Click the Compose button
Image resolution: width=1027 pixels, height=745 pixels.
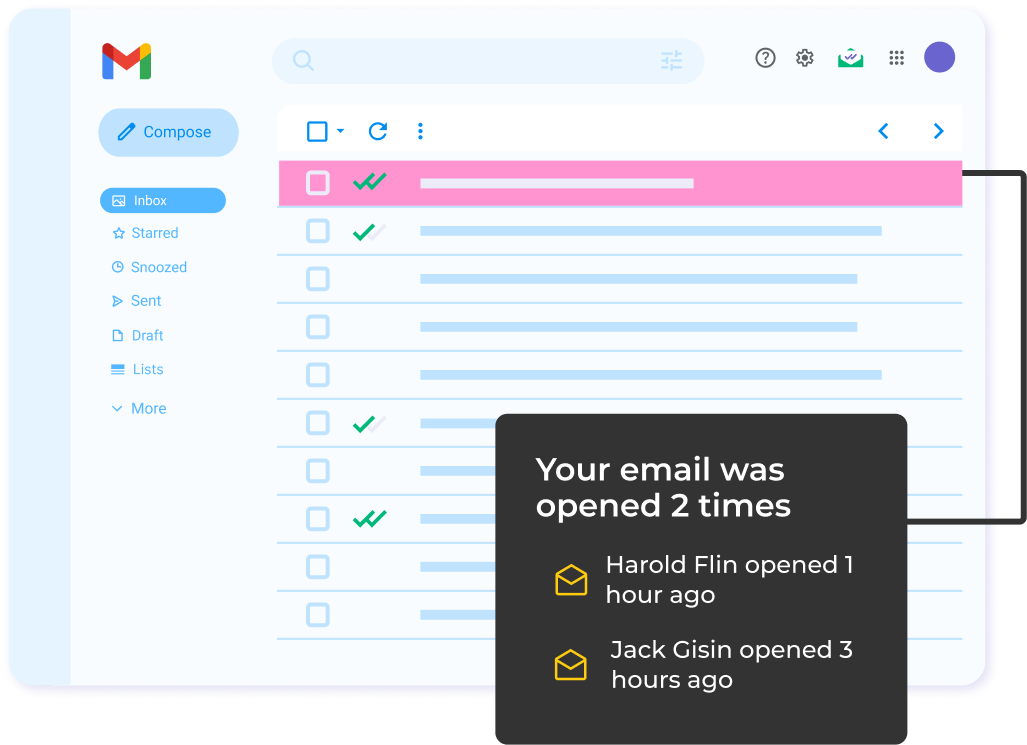168,132
